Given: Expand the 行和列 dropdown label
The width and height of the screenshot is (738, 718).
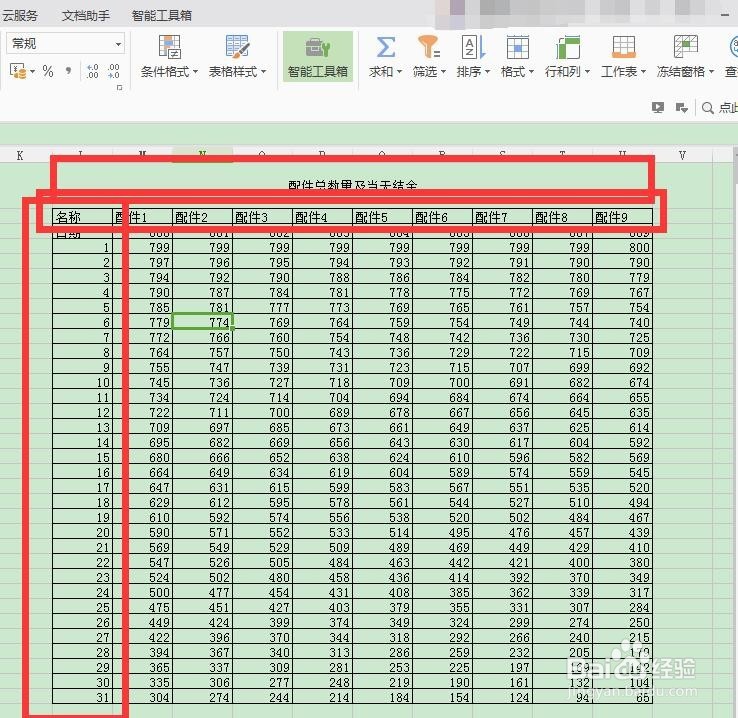Looking at the screenshot, I should (567, 72).
